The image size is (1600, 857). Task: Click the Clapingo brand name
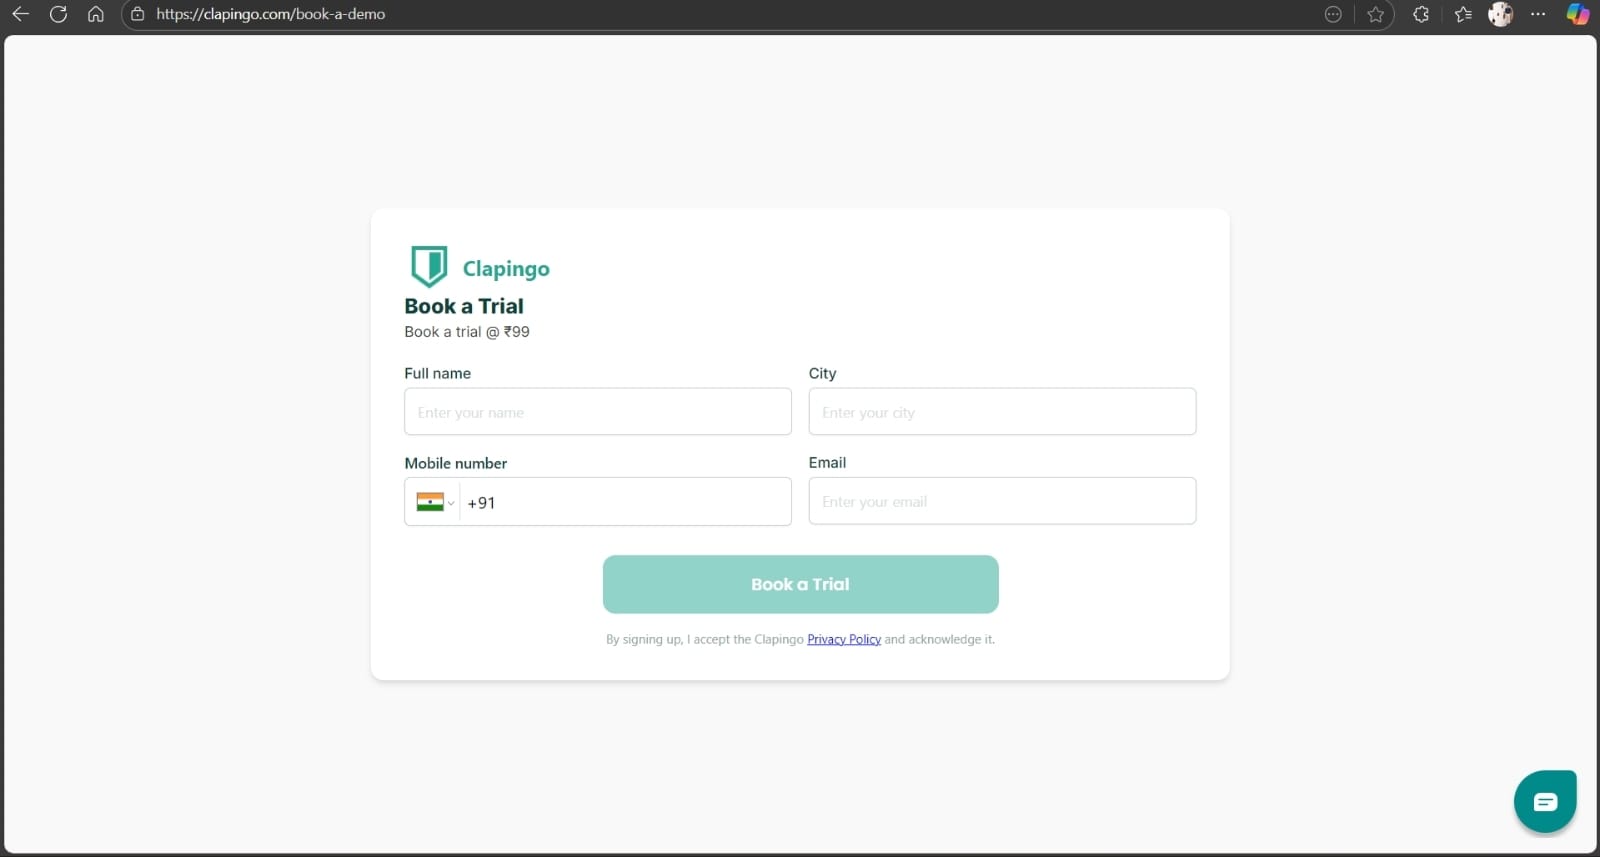(x=506, y=268)
